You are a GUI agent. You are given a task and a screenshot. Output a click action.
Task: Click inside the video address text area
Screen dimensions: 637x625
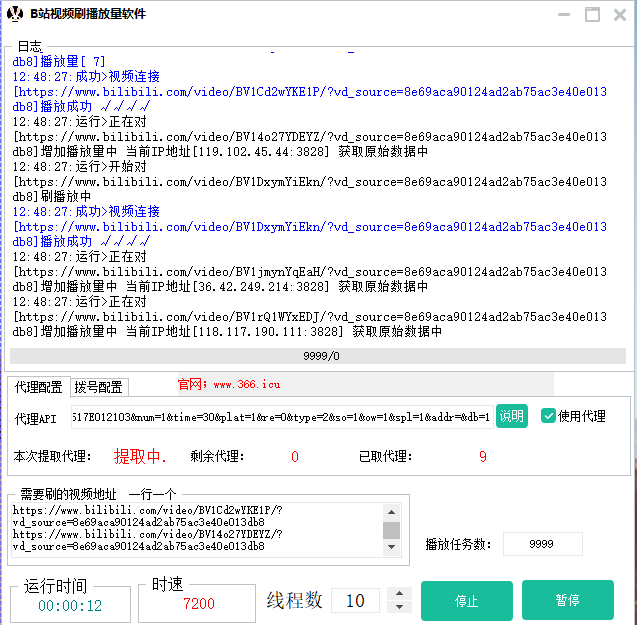[x=195, y=529]
